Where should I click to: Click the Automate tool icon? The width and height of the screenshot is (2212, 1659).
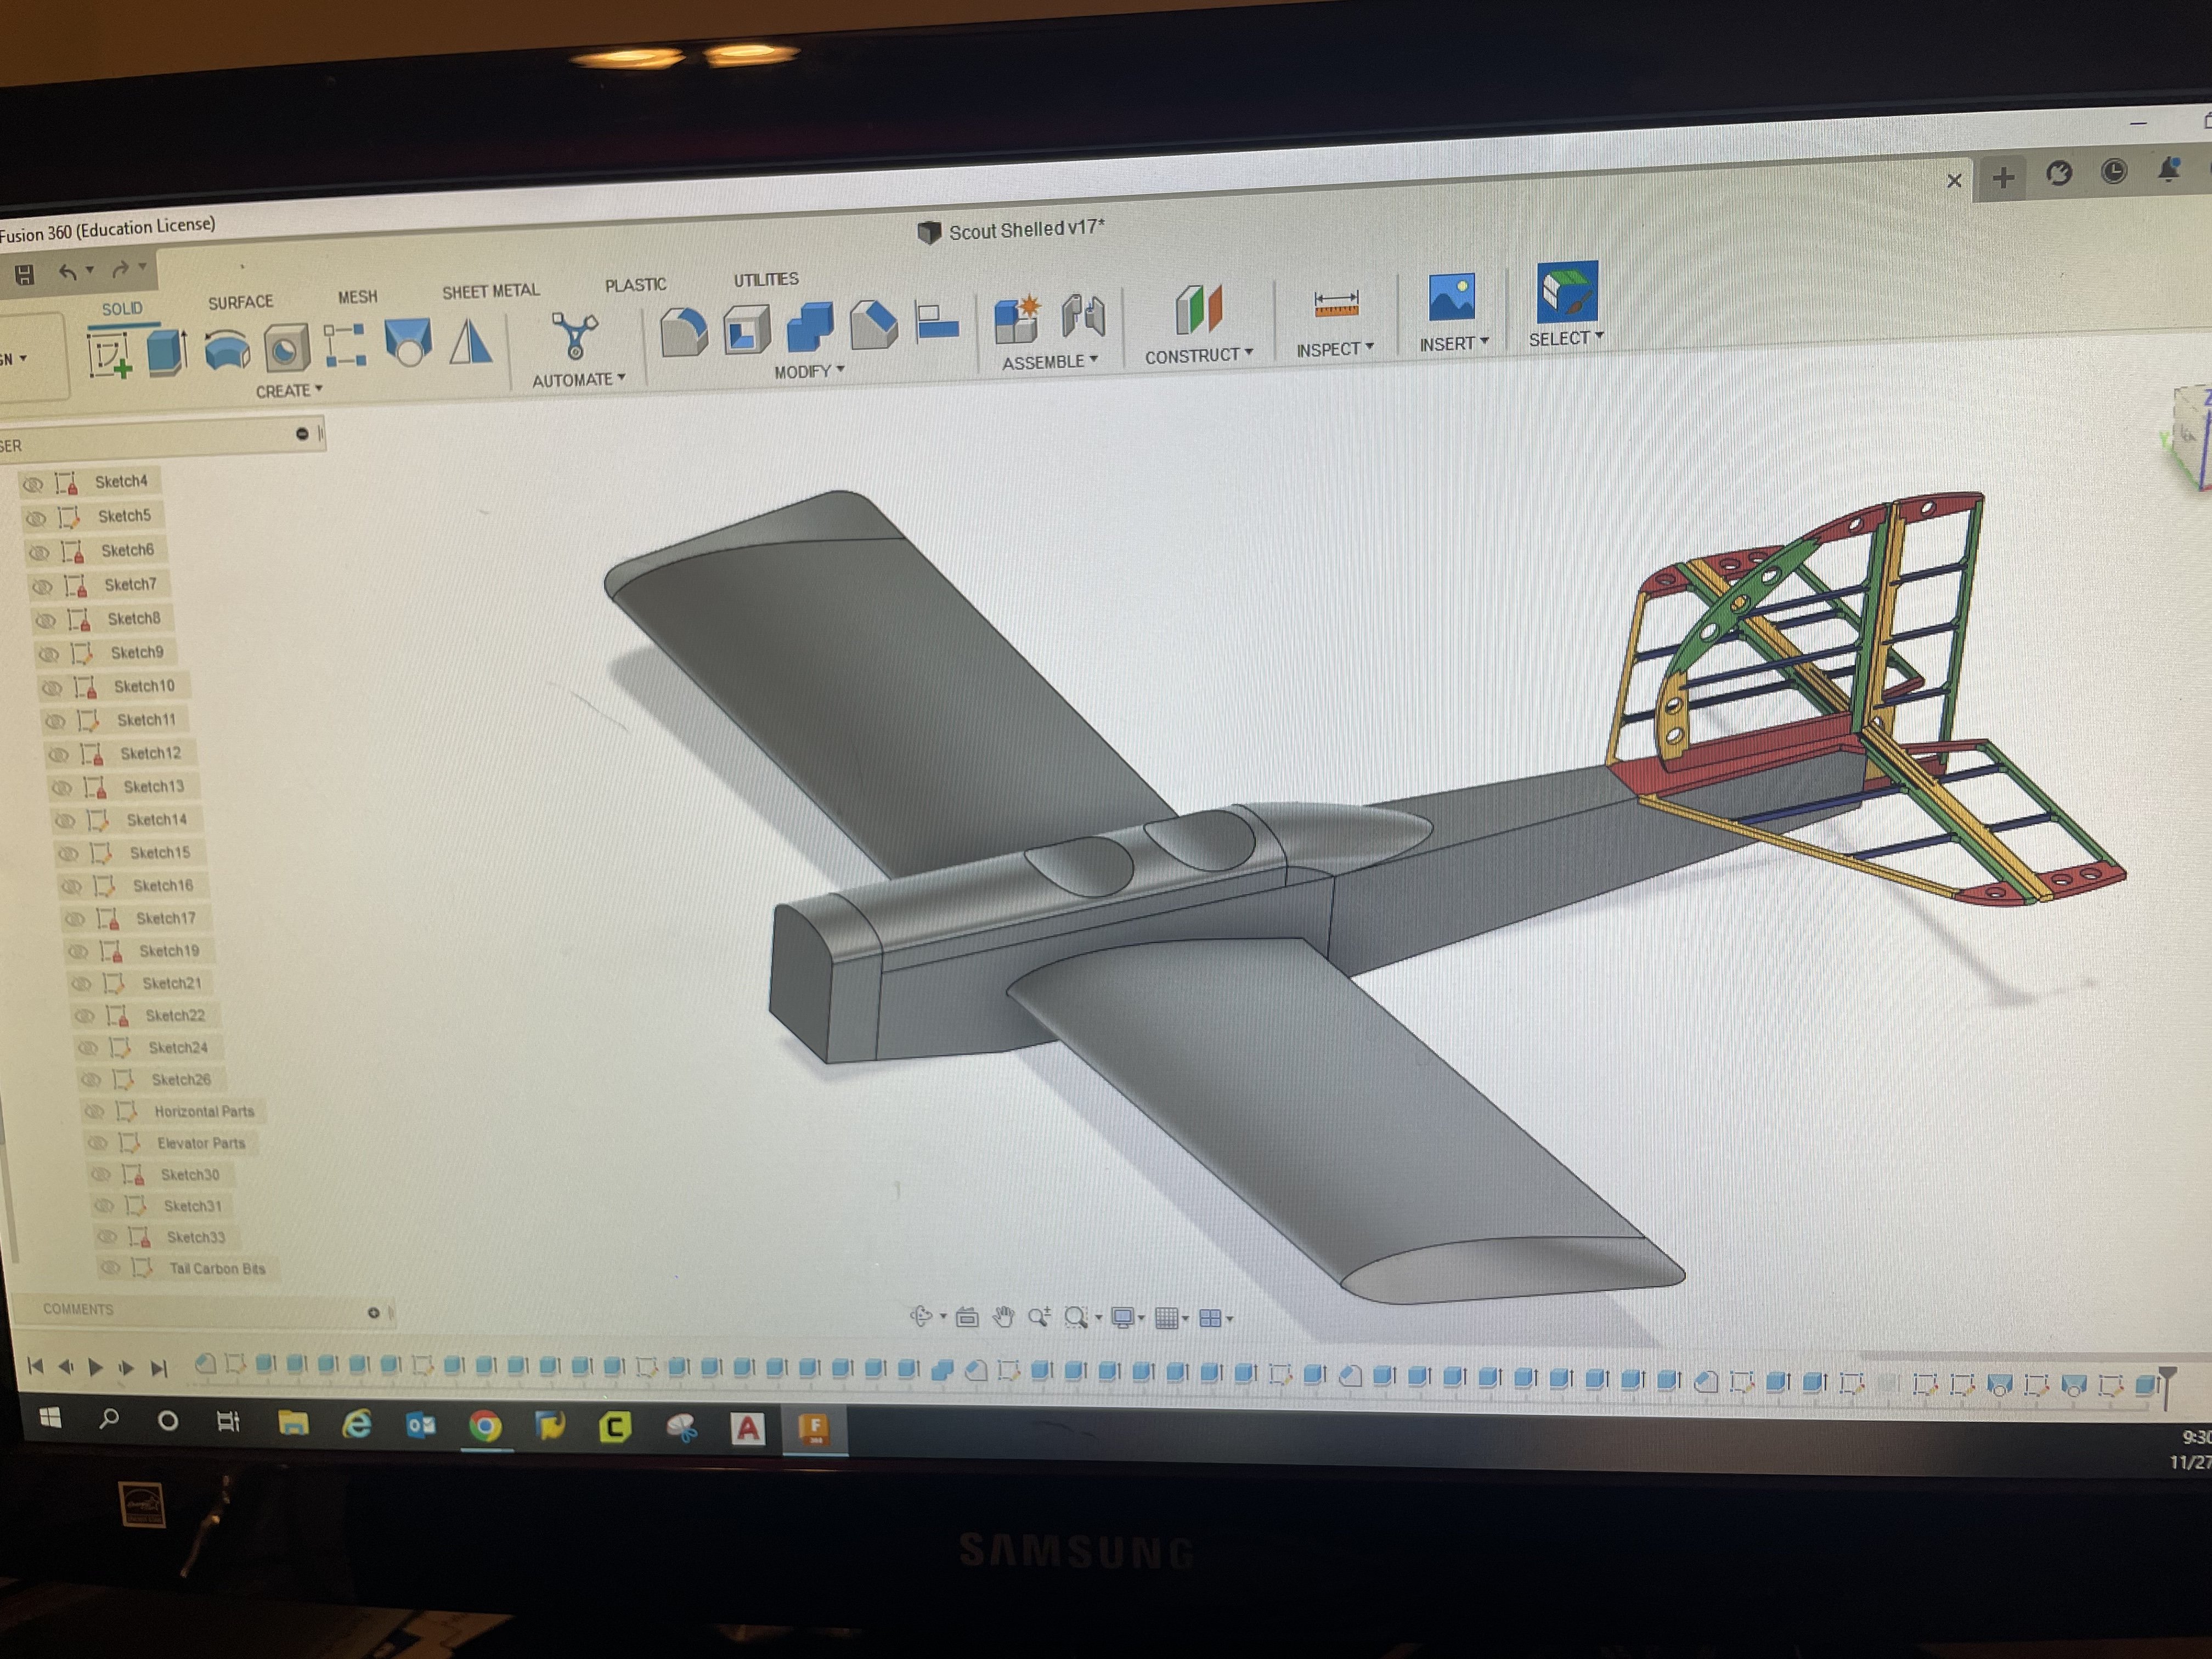pyautogui.click(x=575, y=336)
